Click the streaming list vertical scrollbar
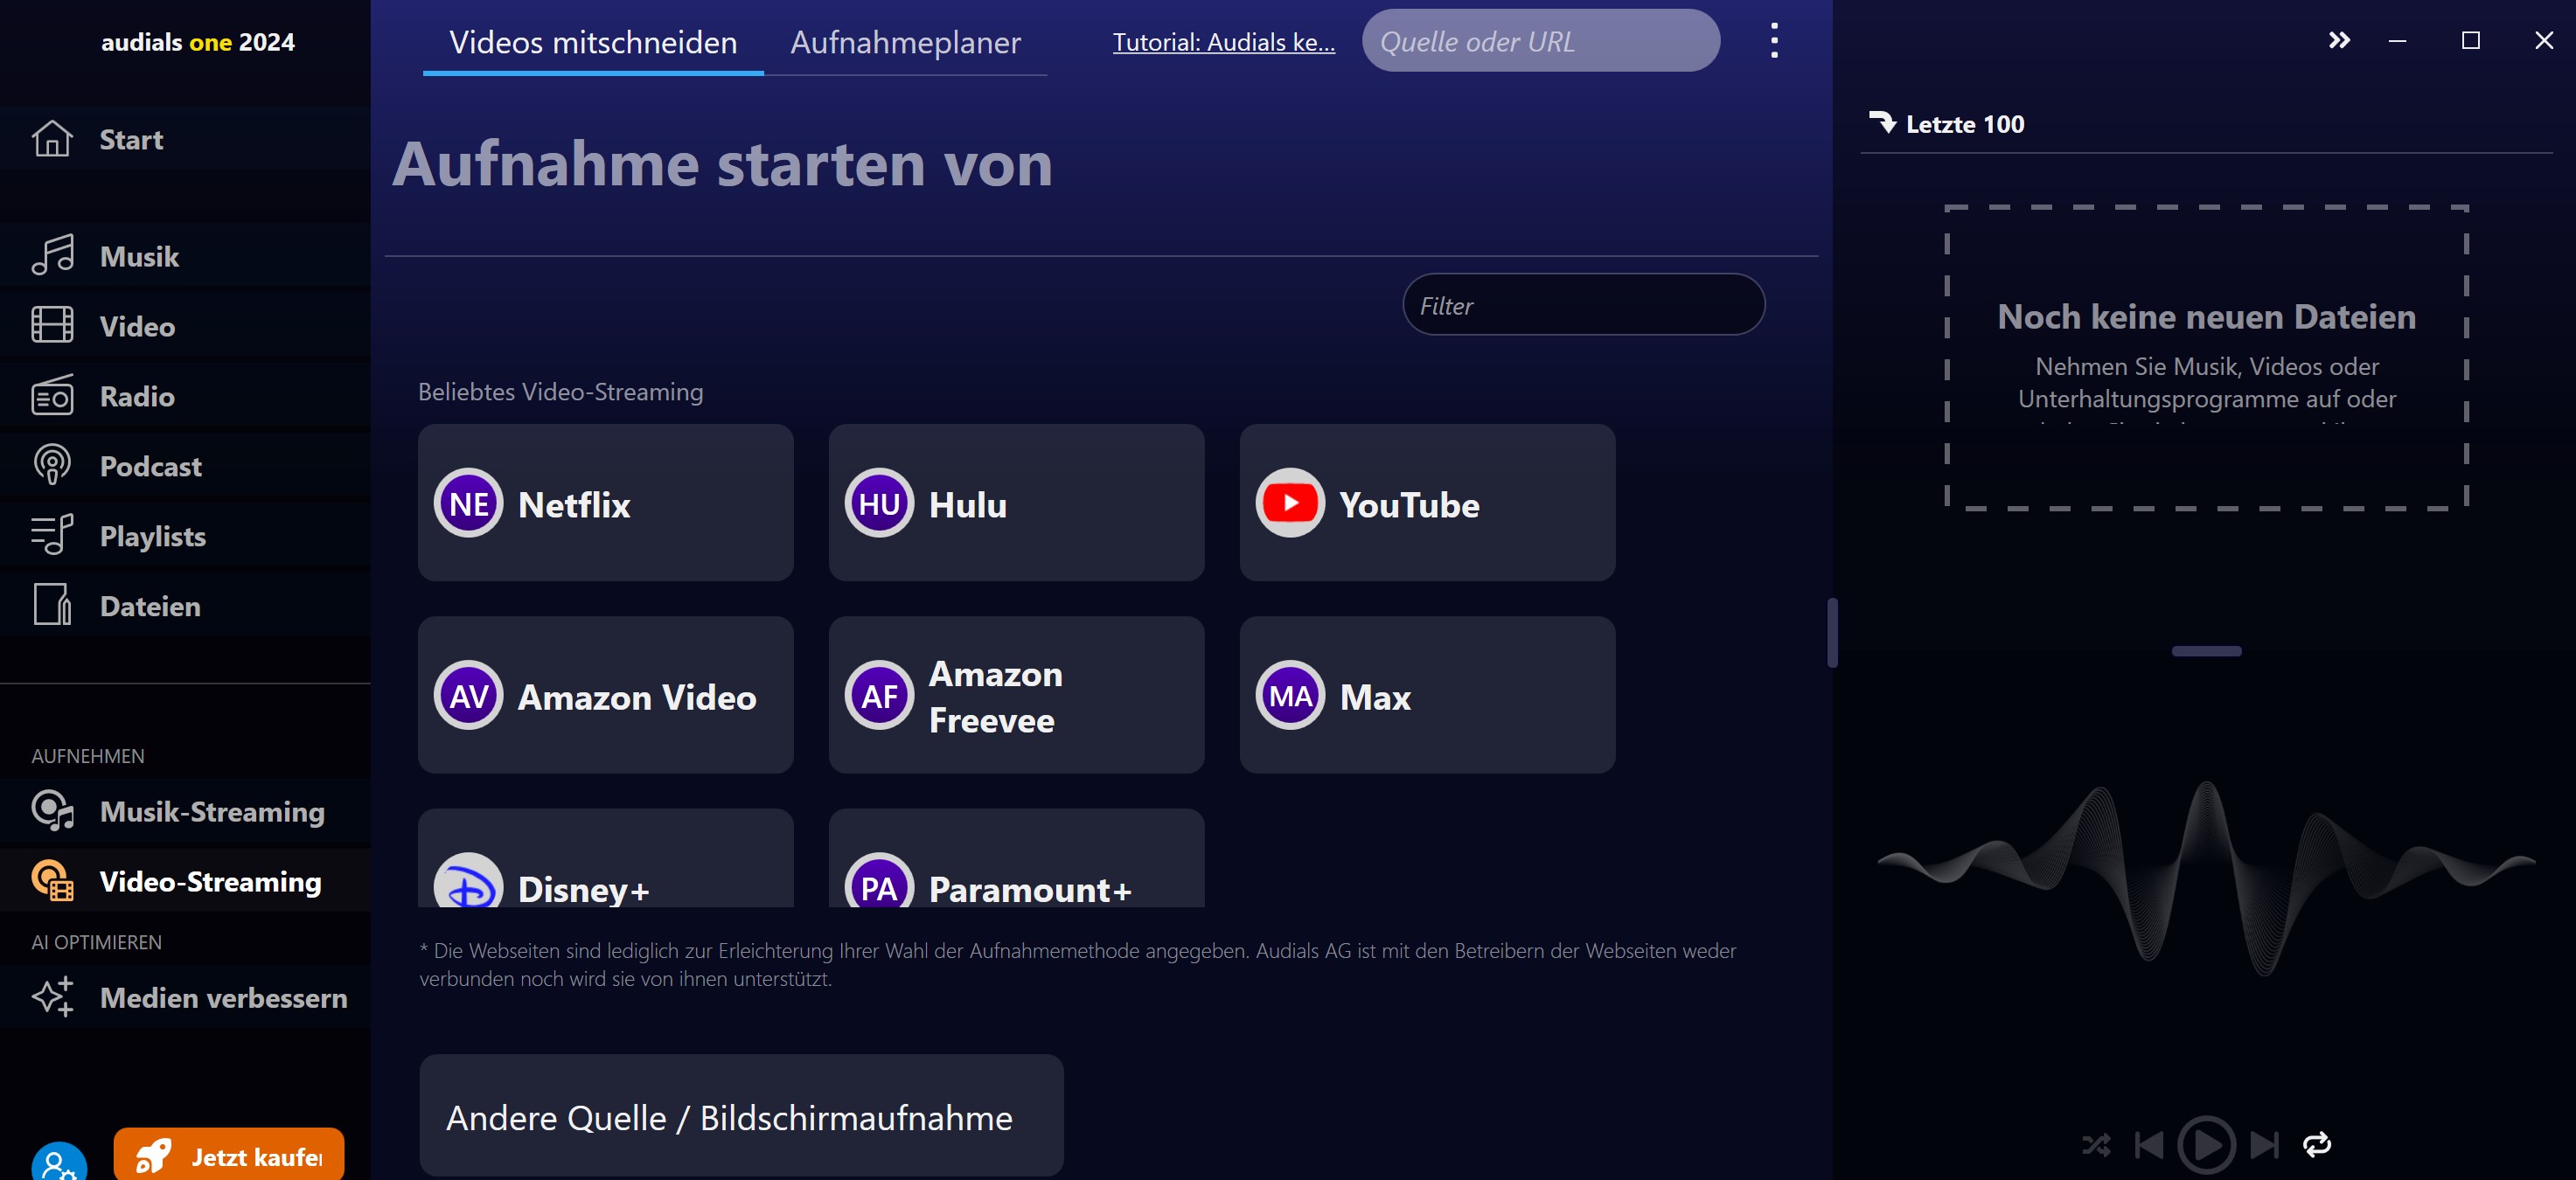This screenshot has width=2576, height=1180. [1832, 632]
